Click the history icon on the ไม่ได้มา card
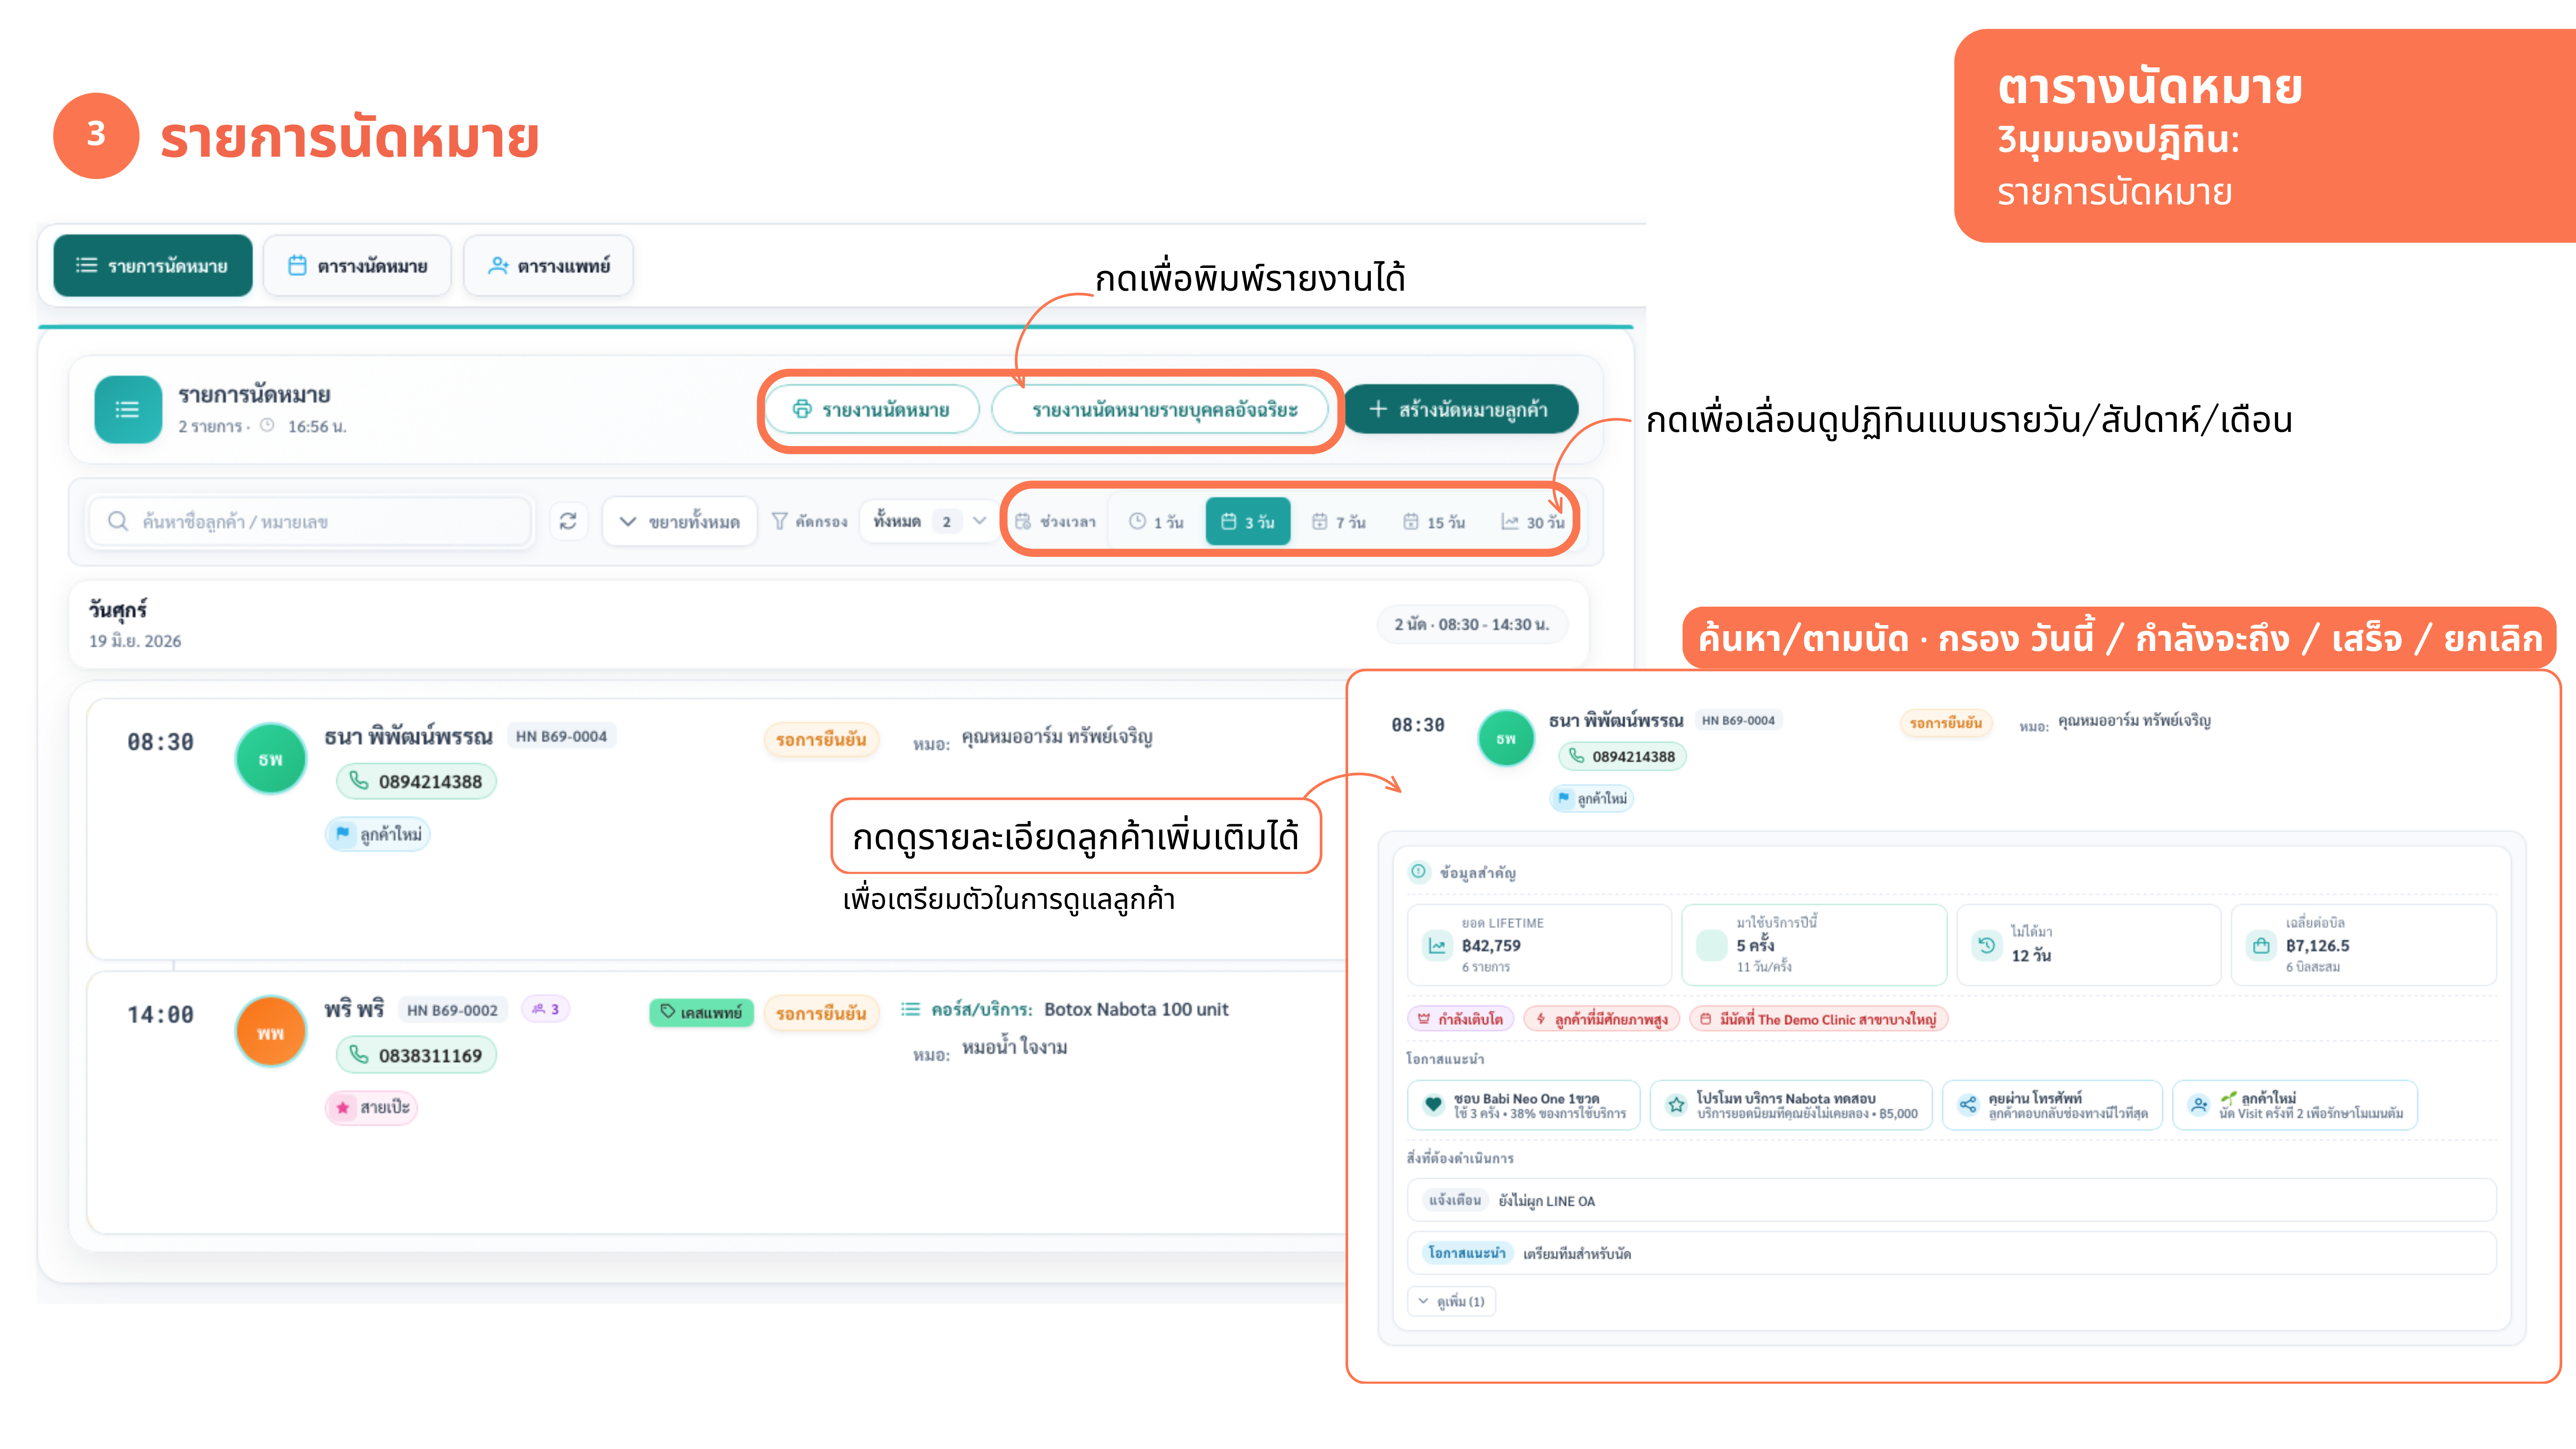The height and width of the screenshot is (1449, 2576). (x=1987, y=945)
